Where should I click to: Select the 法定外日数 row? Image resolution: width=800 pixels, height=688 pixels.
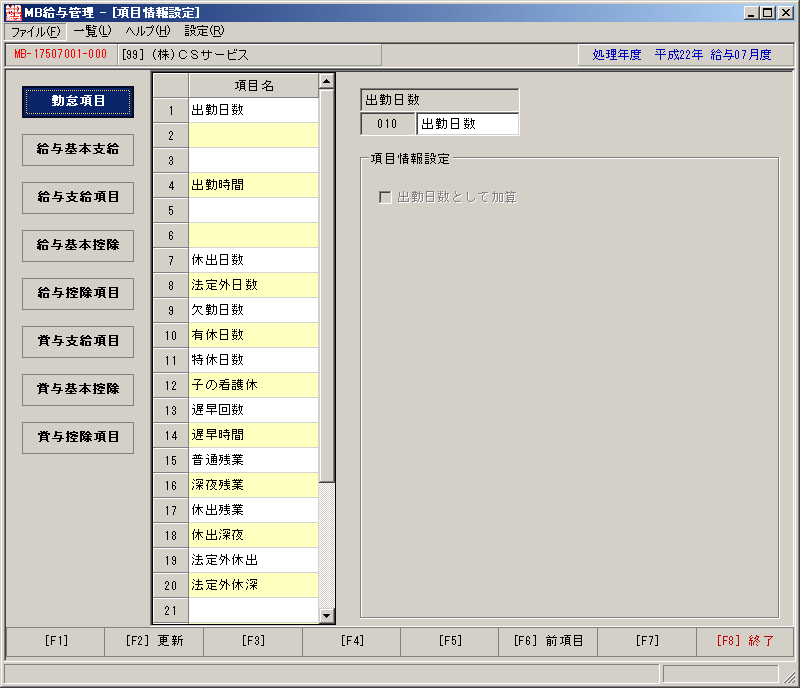tap(254, 285)
